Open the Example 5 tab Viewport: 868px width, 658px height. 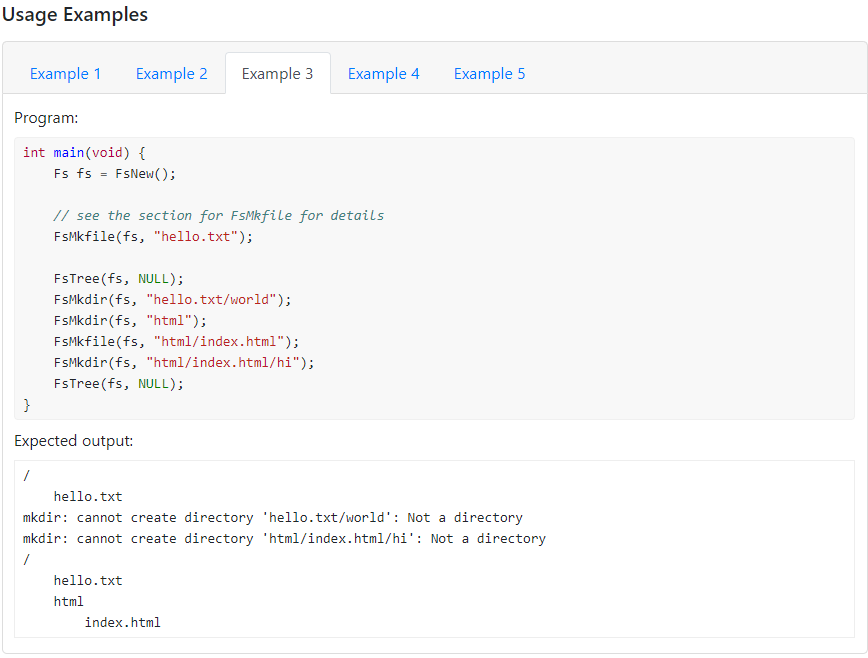(489, 73)
